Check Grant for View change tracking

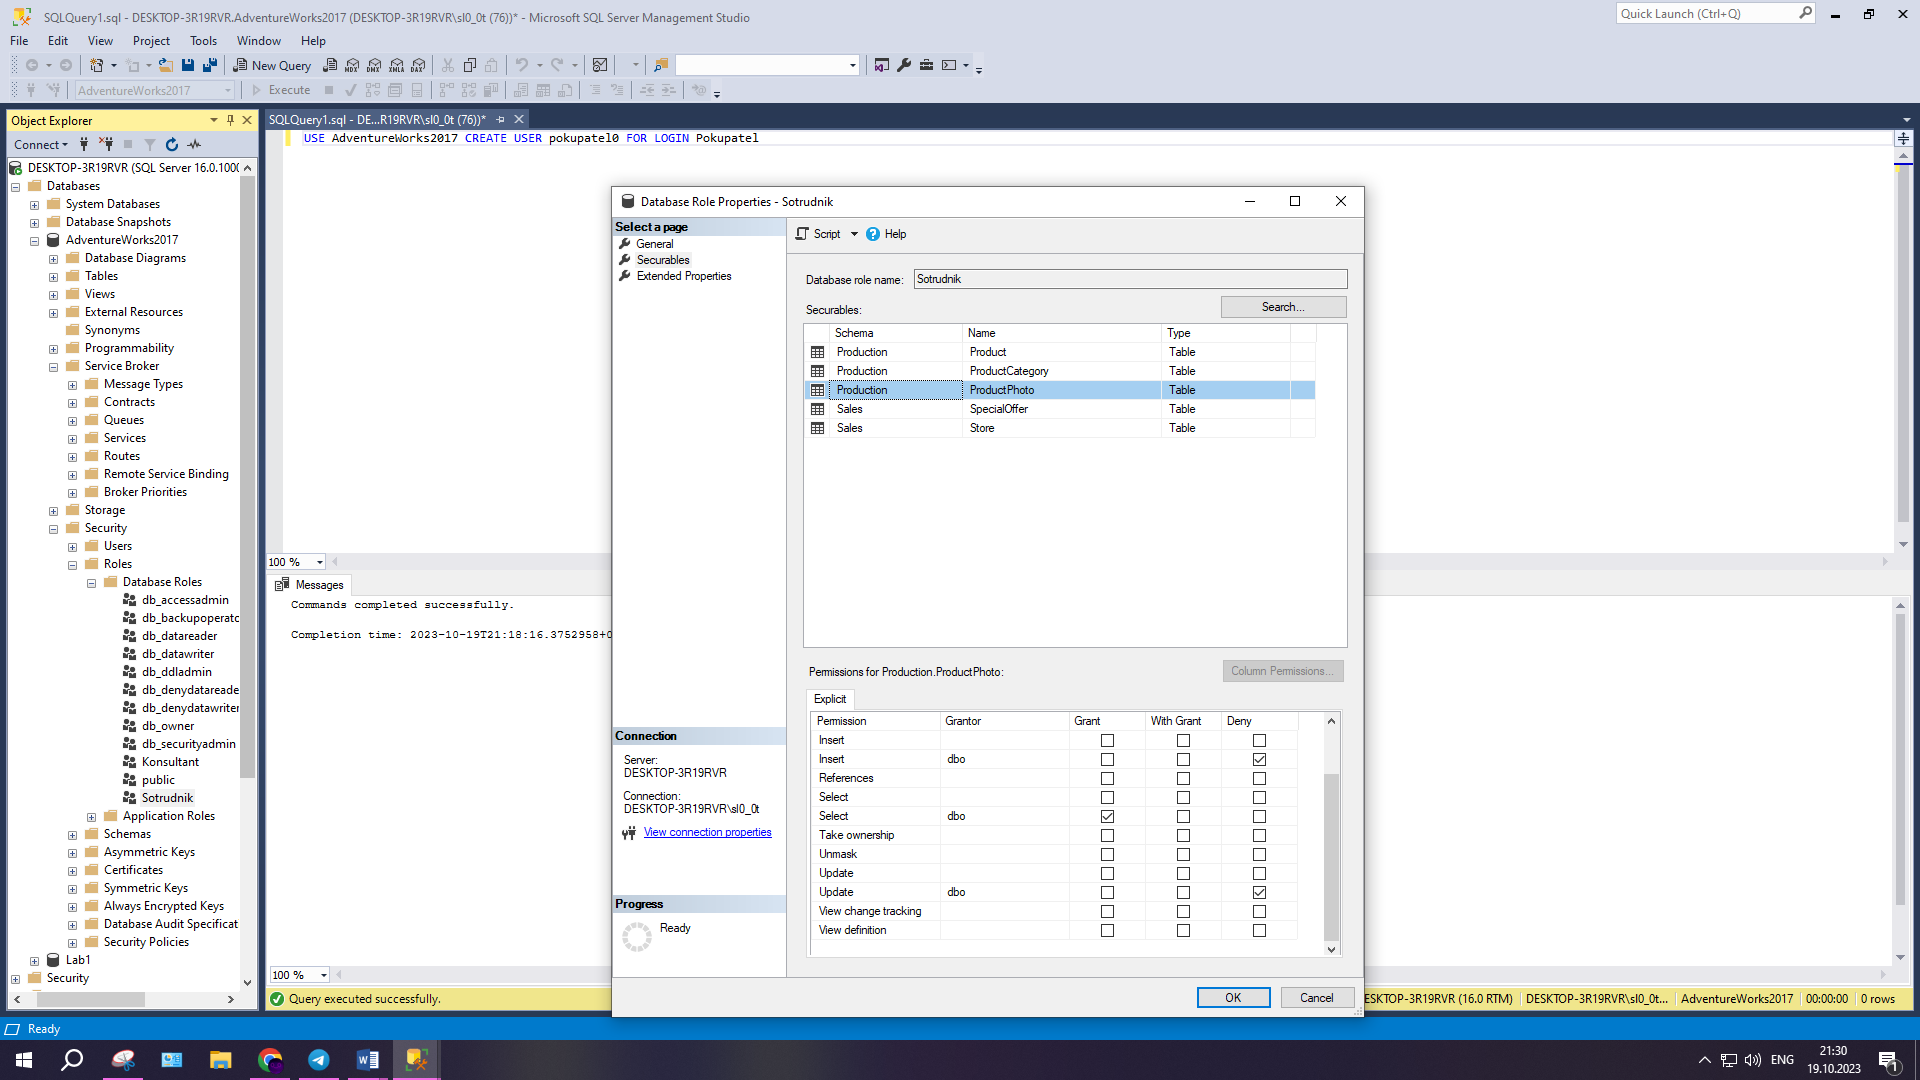click(1107, 911)
